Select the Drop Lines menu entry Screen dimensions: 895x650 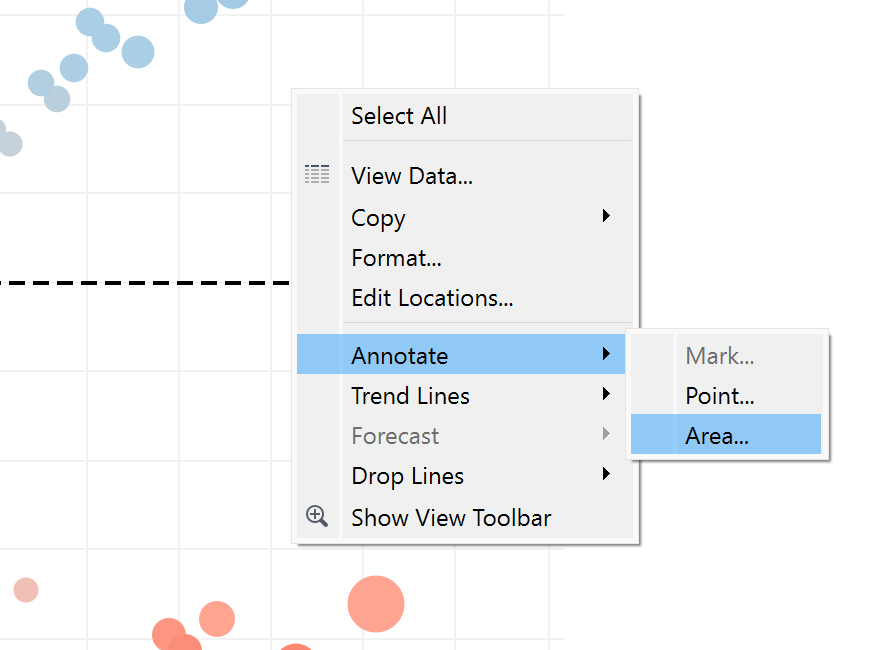(x=407, y=476)
